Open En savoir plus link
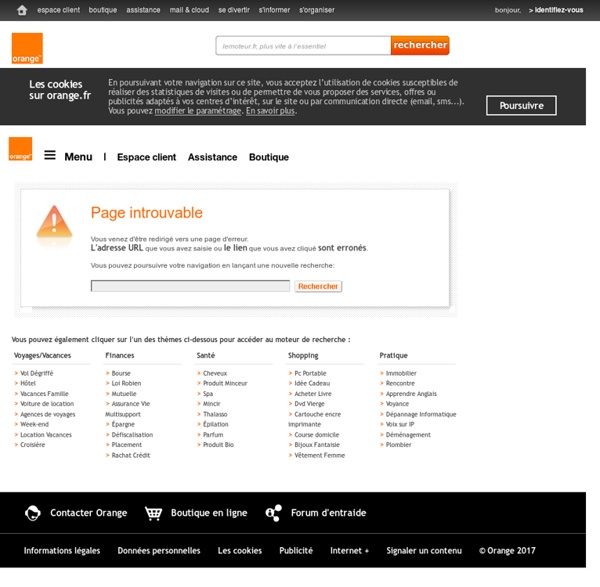 271,111
